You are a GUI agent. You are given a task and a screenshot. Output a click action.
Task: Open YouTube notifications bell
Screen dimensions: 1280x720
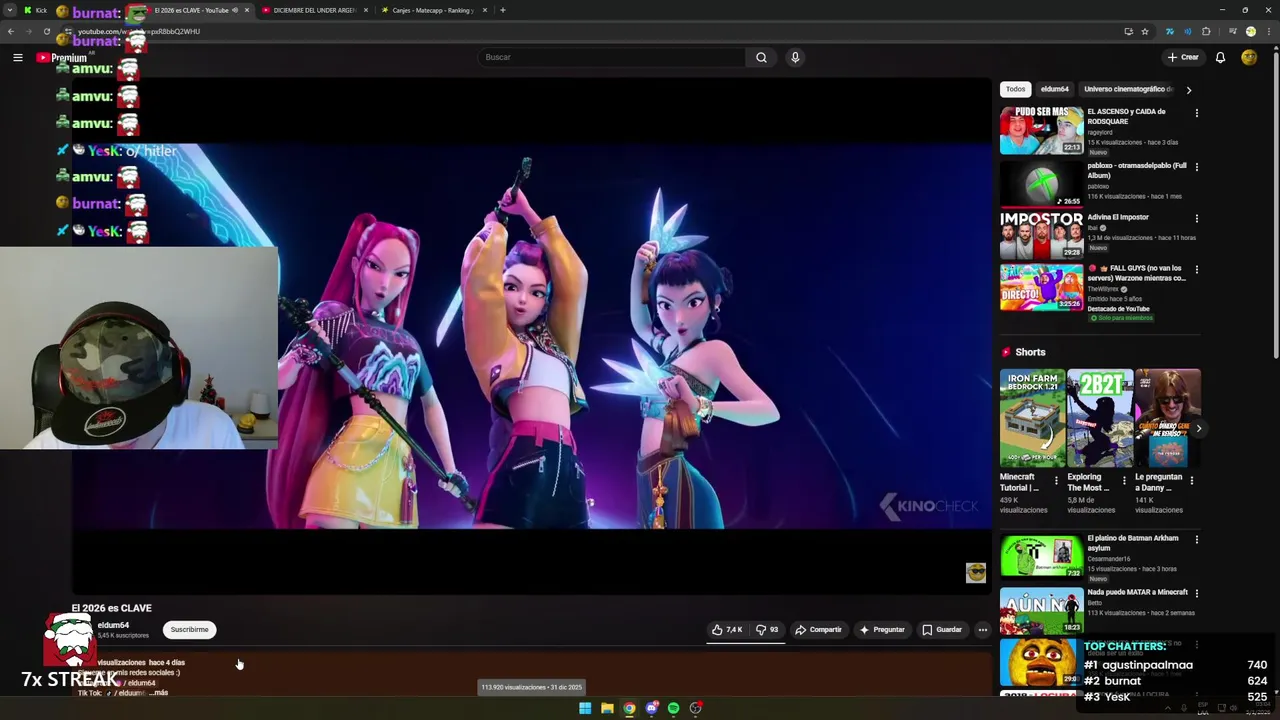[x=1220, y=57]
